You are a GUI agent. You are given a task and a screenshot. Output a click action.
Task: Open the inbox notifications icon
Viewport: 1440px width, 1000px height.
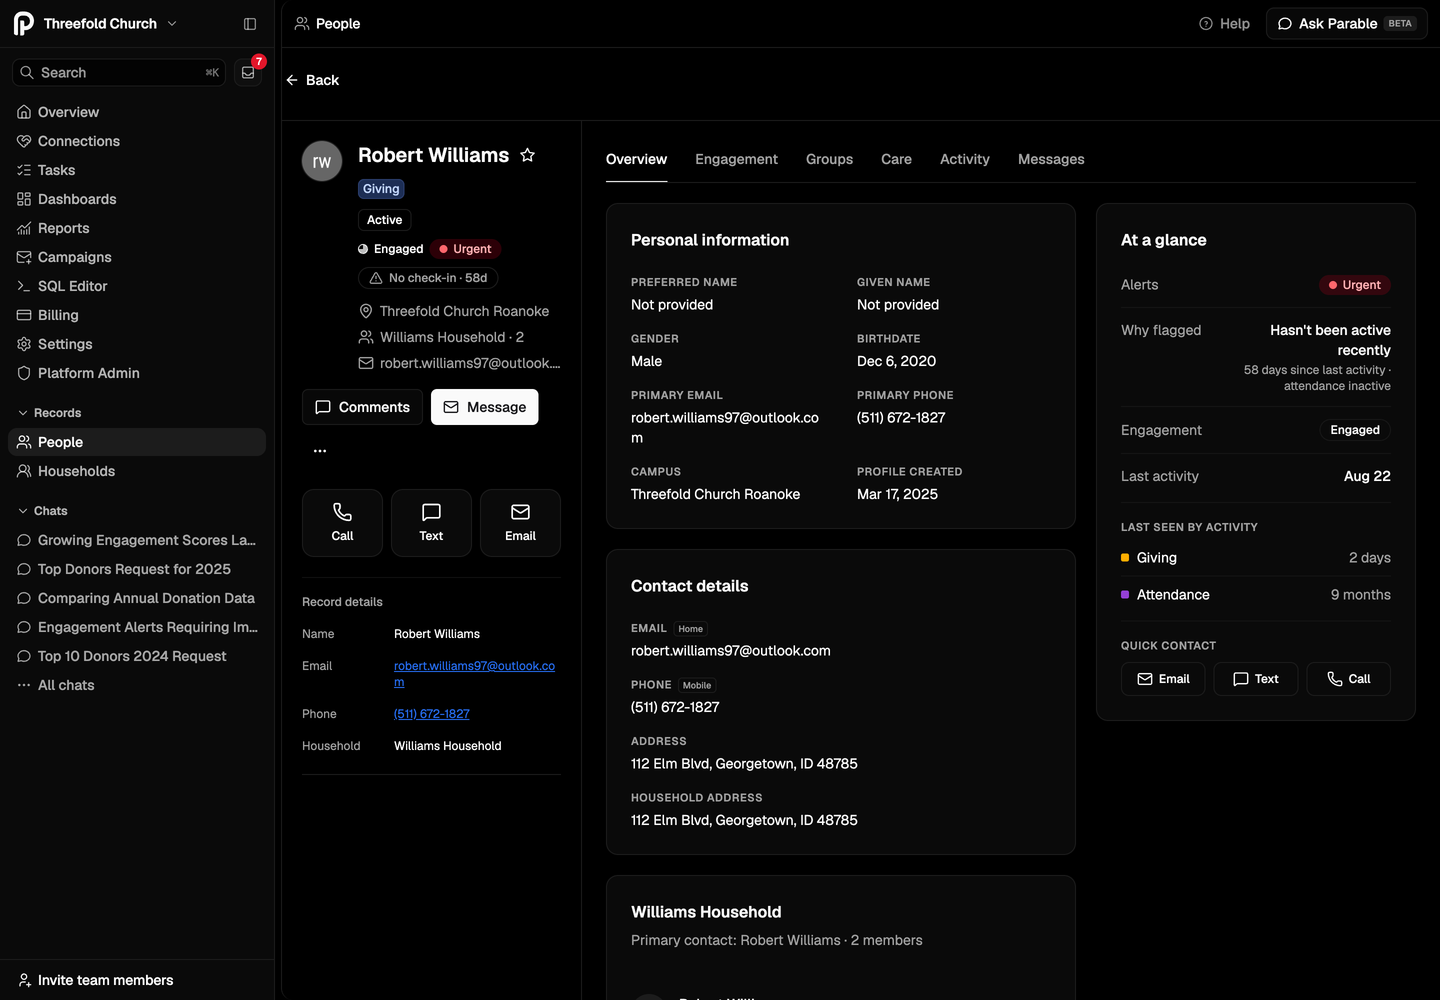point(248,73)
